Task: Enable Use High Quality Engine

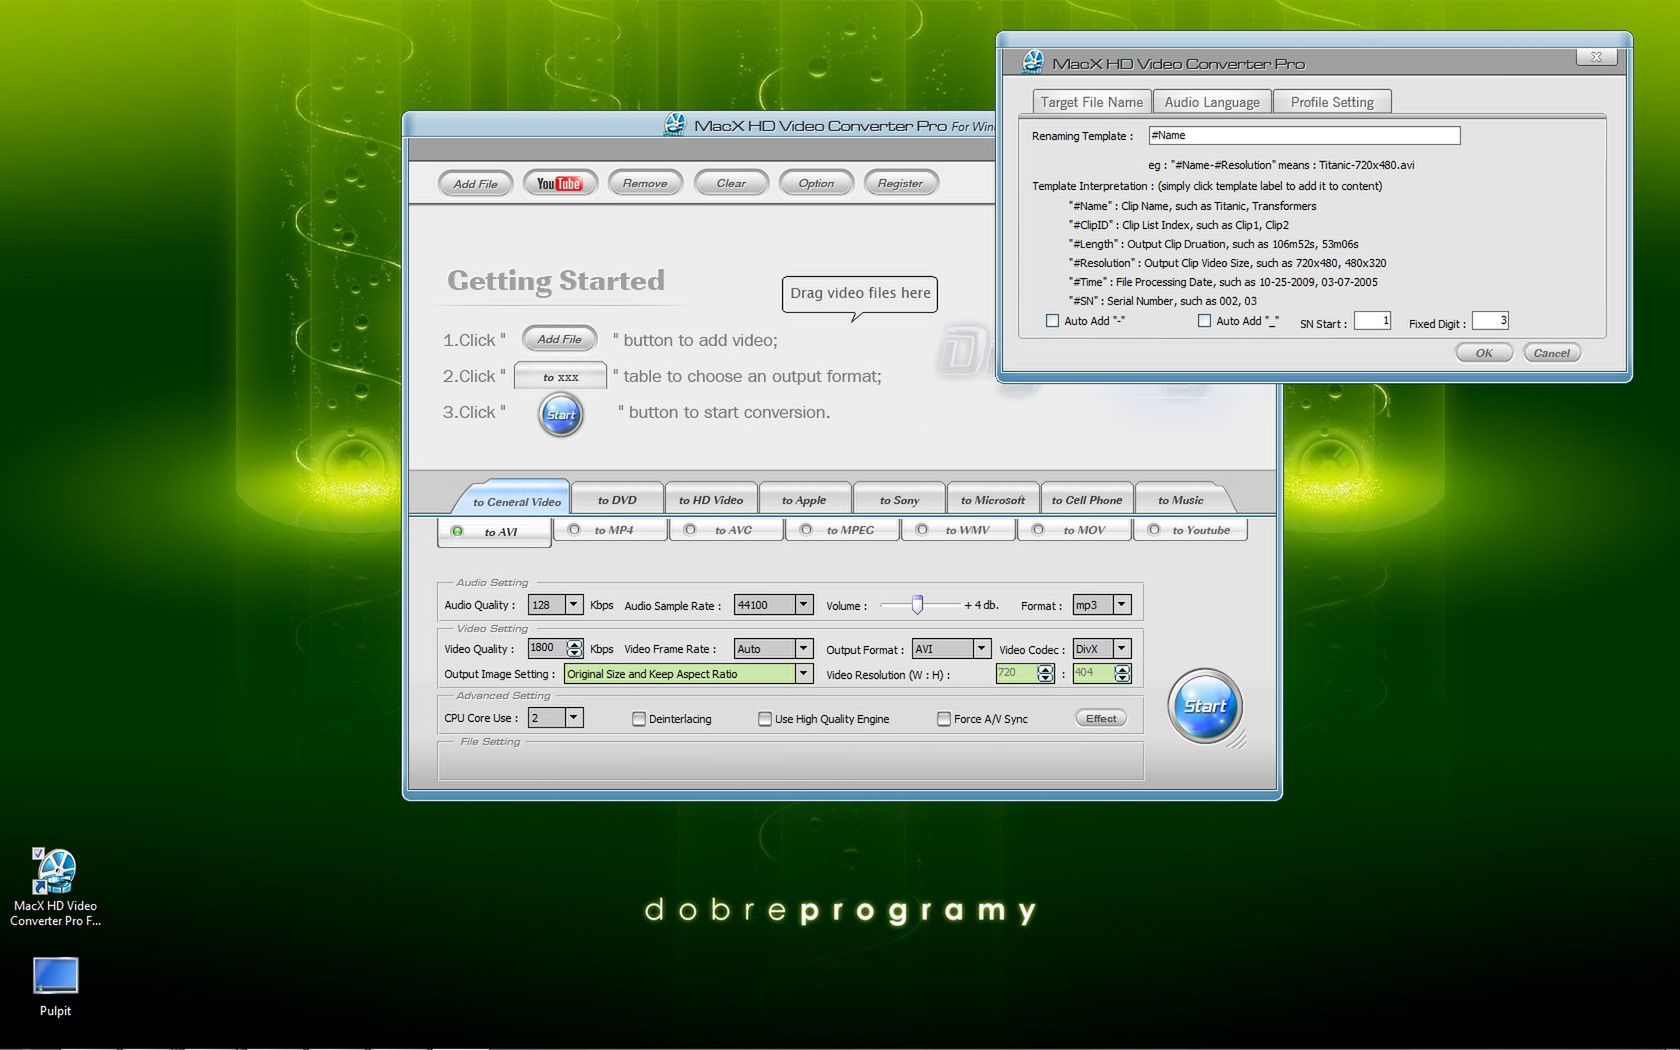Action: point(765,719)
